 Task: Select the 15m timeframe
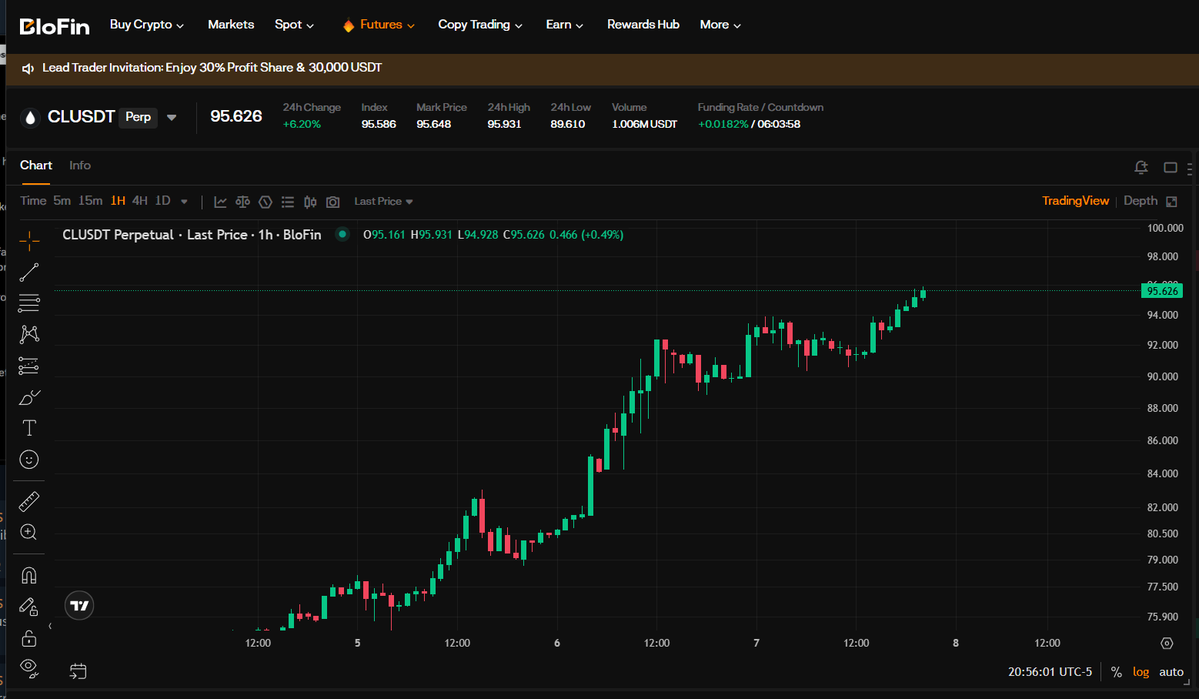click(x=90, y=200)
